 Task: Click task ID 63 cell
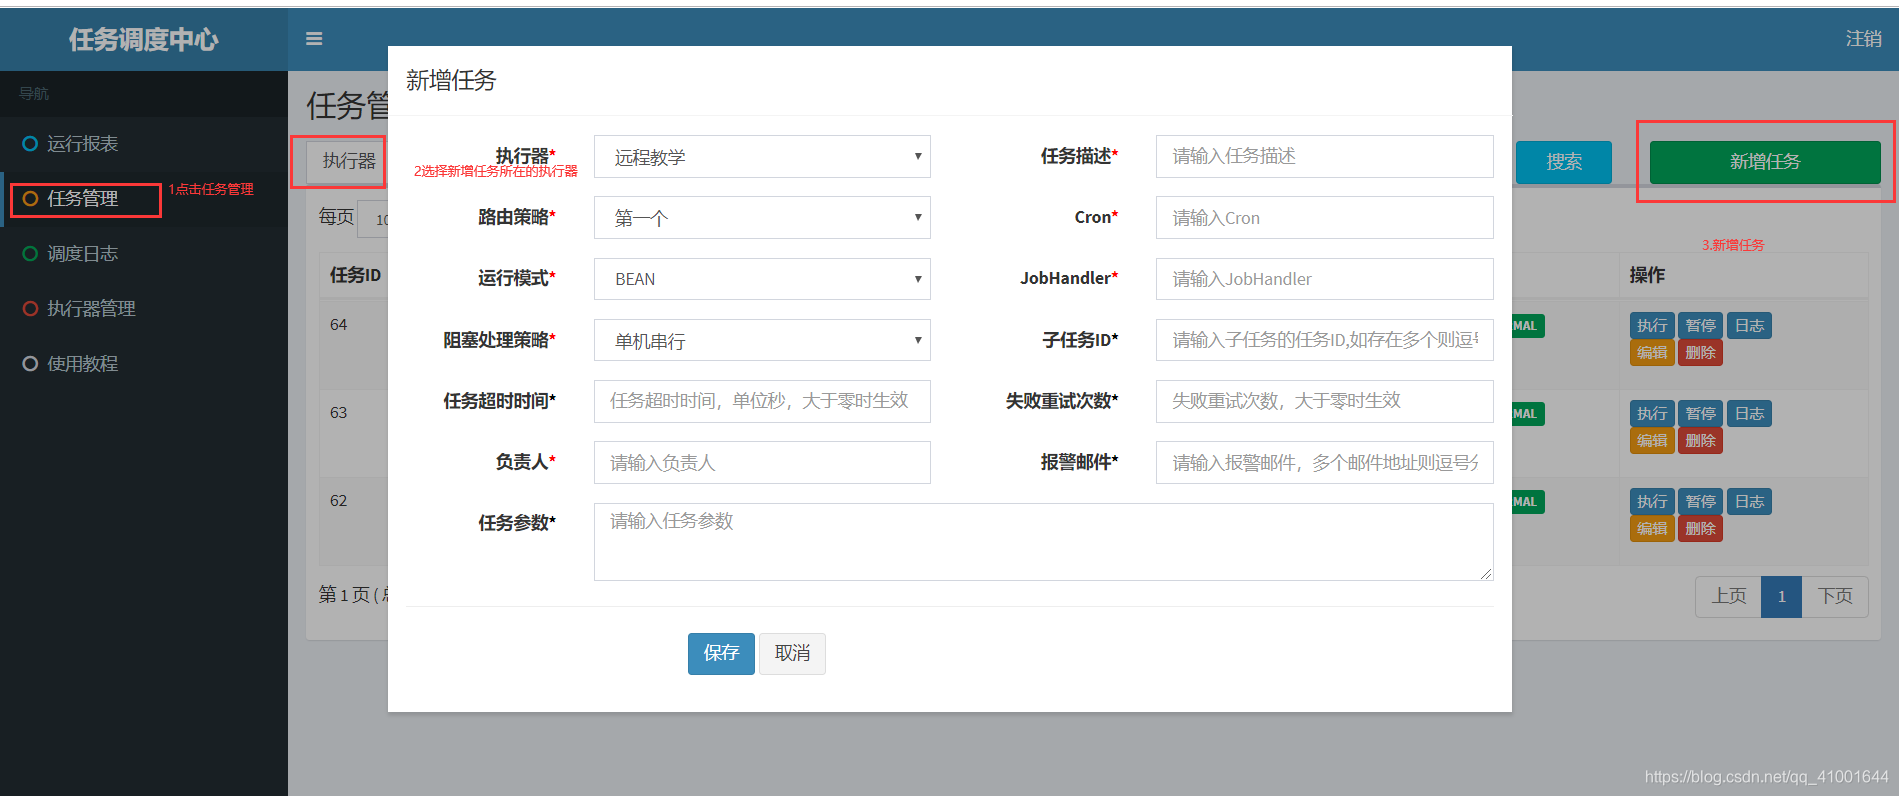tap(339, 413)
